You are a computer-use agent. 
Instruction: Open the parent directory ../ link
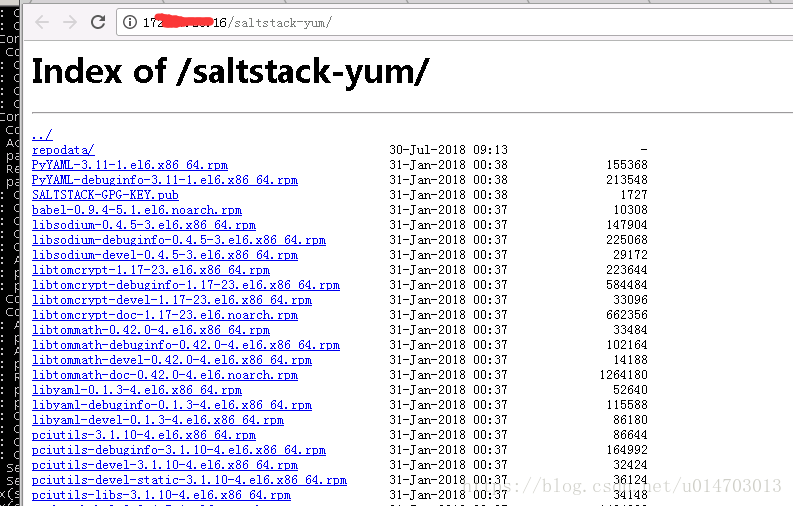[42, 135]
